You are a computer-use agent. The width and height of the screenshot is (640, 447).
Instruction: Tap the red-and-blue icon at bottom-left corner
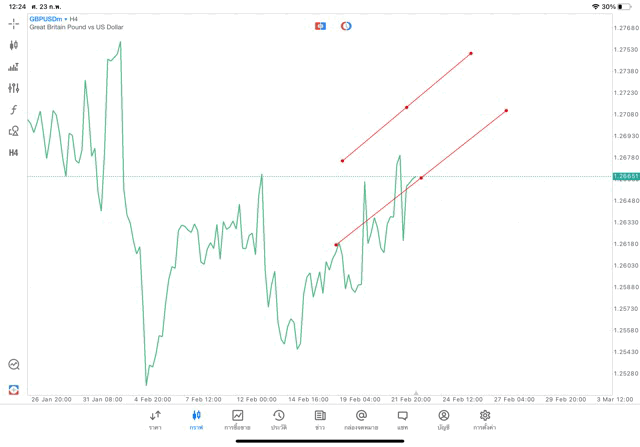pyautogui.click(x=14, y=389)
